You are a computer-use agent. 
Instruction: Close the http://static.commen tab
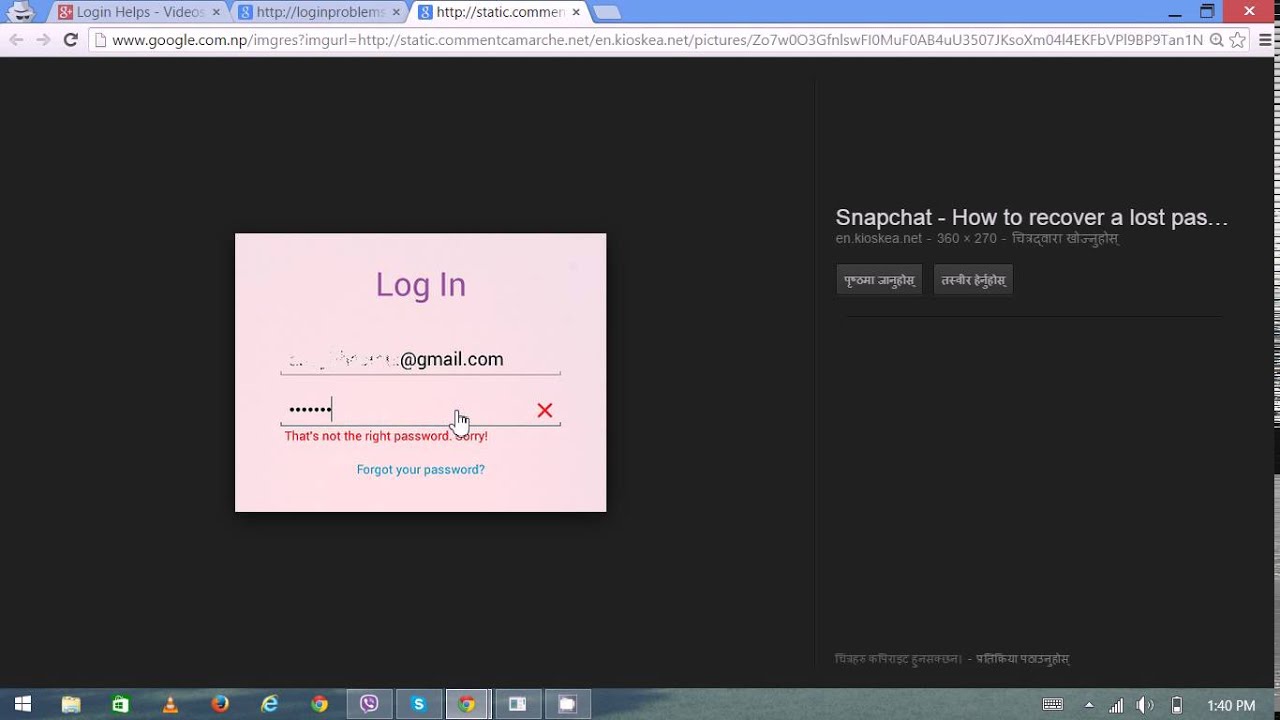(x=576, y=12)
